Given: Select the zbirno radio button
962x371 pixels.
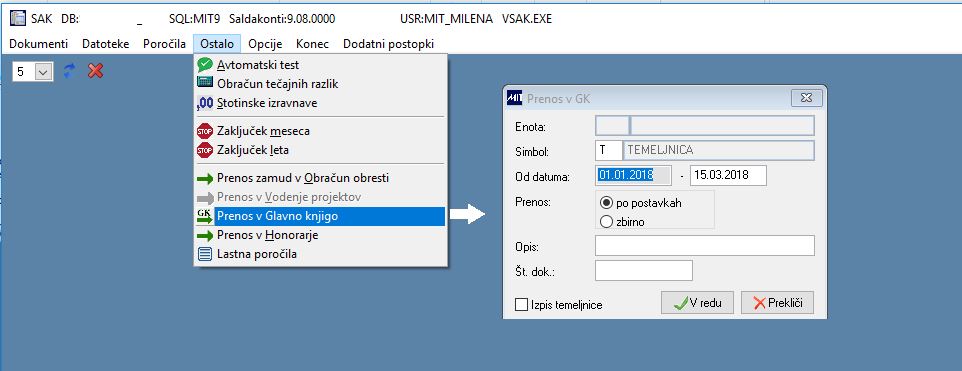Looking at the screenshot, I should 606,222.
